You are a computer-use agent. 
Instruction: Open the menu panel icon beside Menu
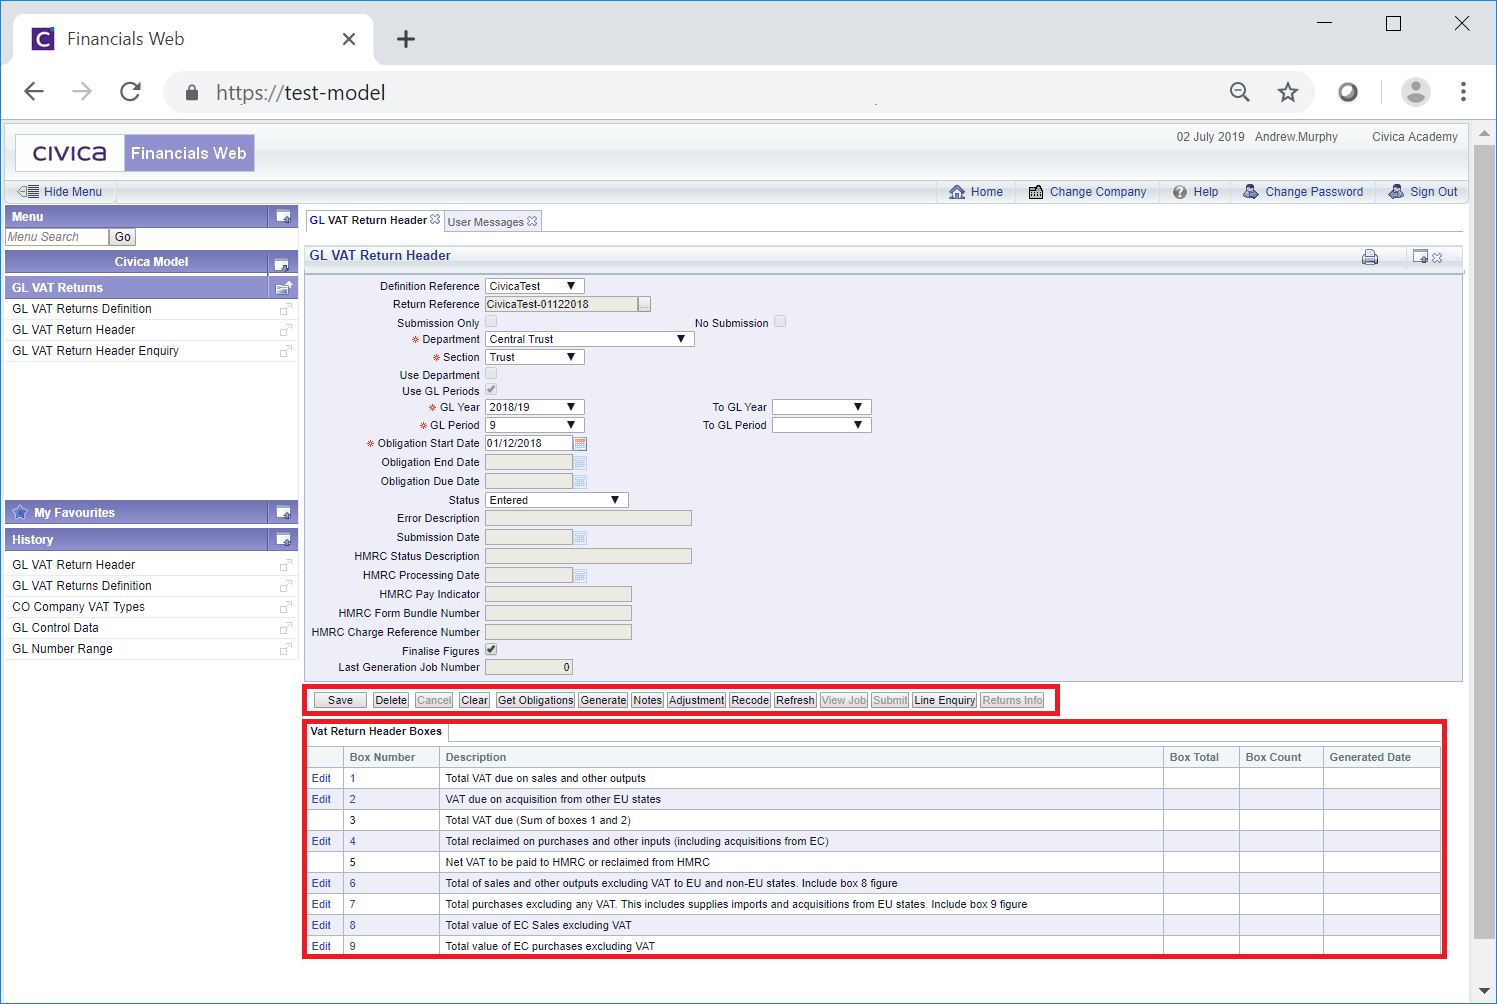[283, 216]
